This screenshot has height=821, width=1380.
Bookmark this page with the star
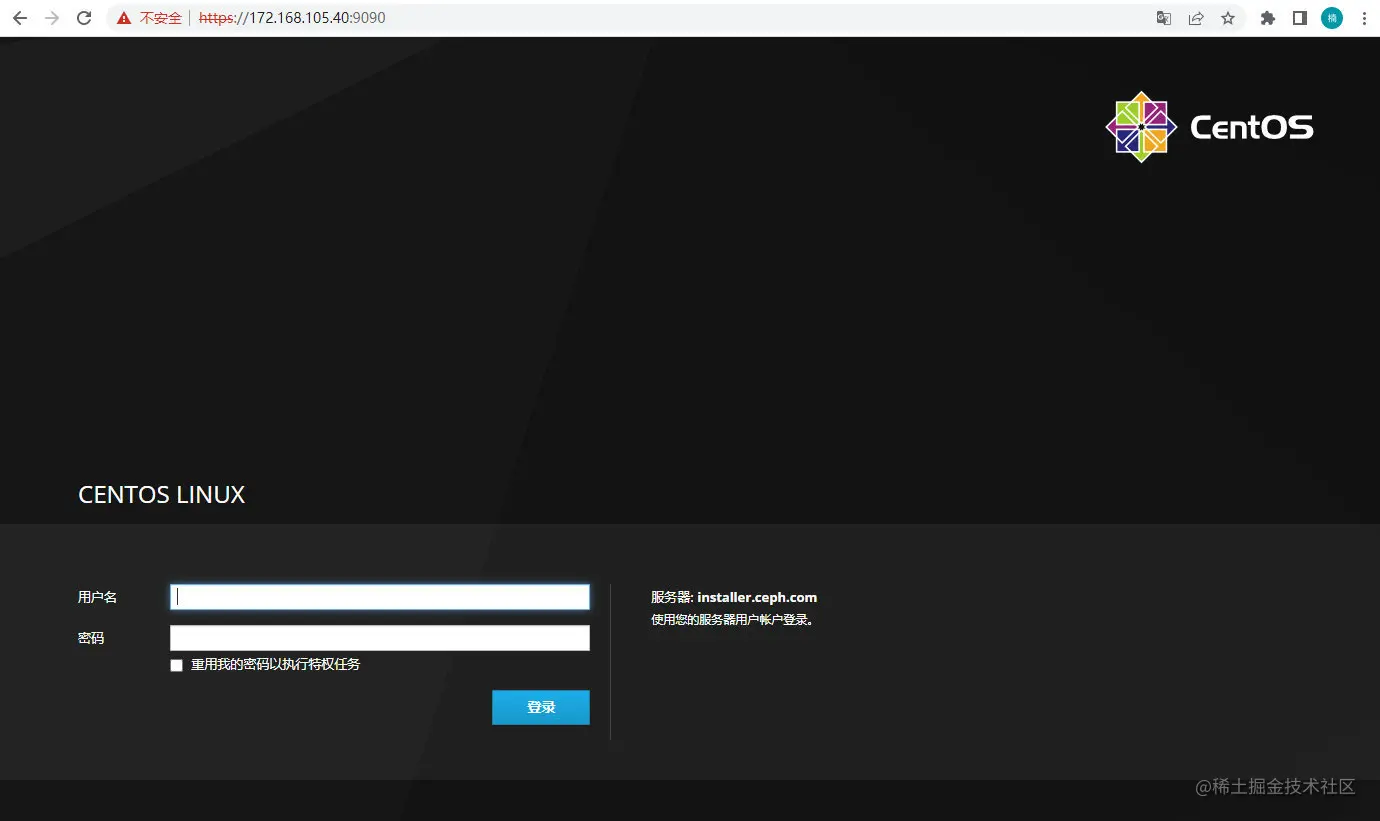1228,18
